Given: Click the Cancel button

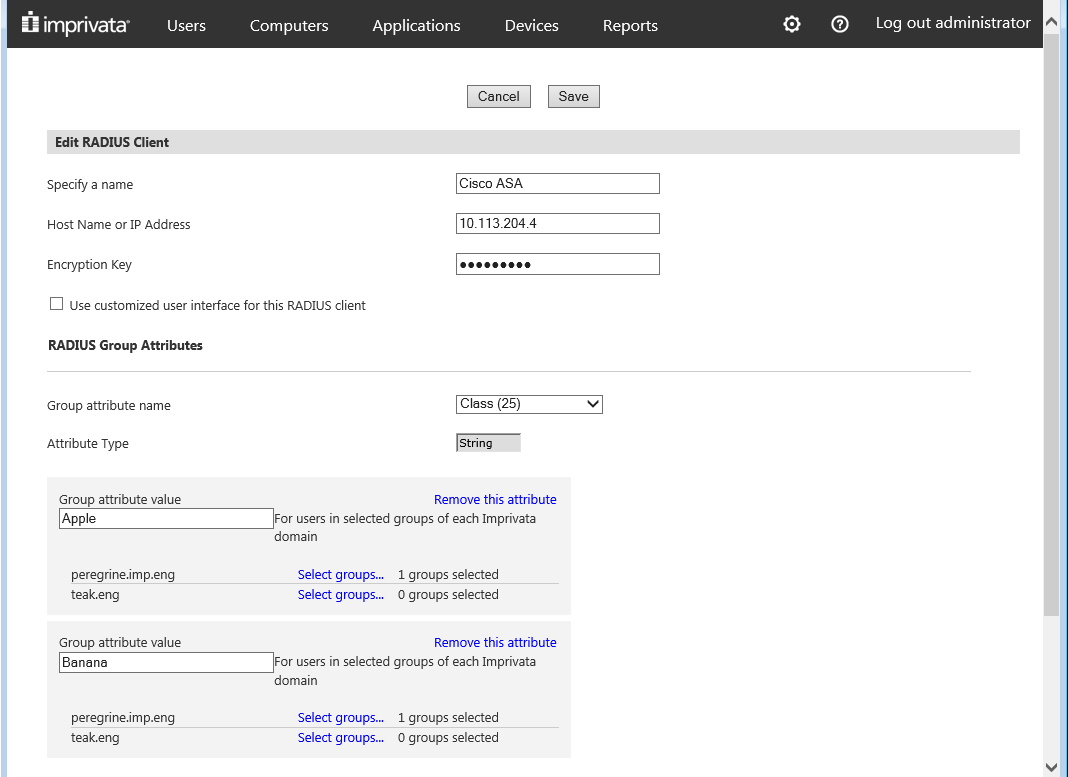Looking at the screenshot, I should tap(498, 96).
